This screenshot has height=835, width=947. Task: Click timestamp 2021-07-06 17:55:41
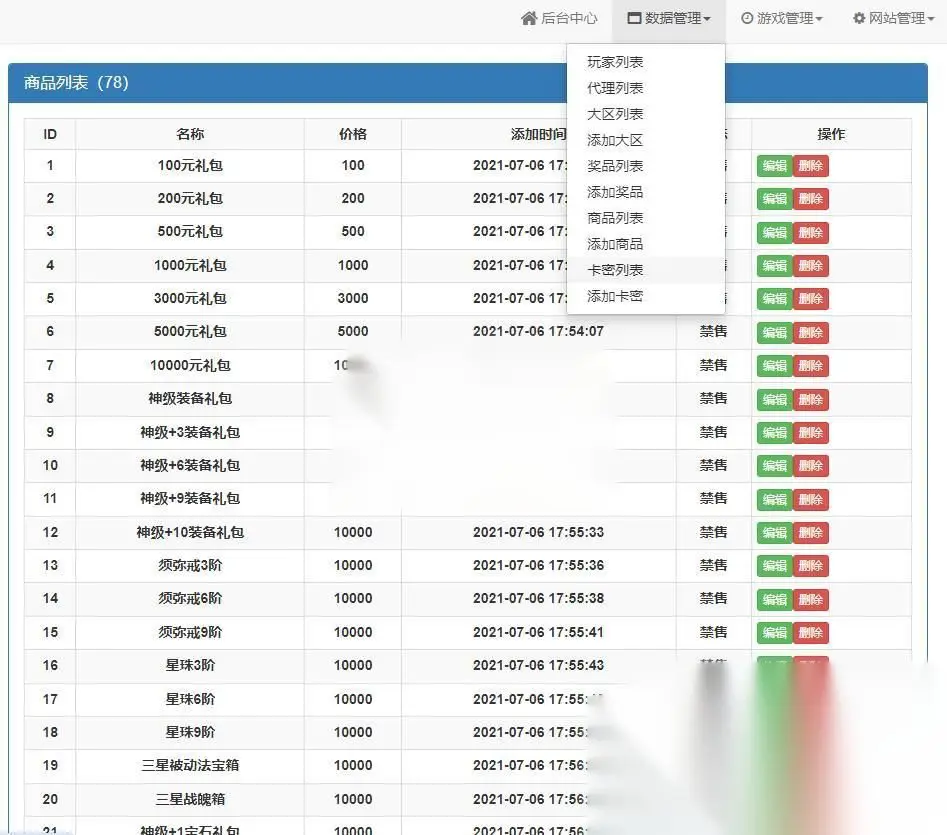click(x=538, y=632)
